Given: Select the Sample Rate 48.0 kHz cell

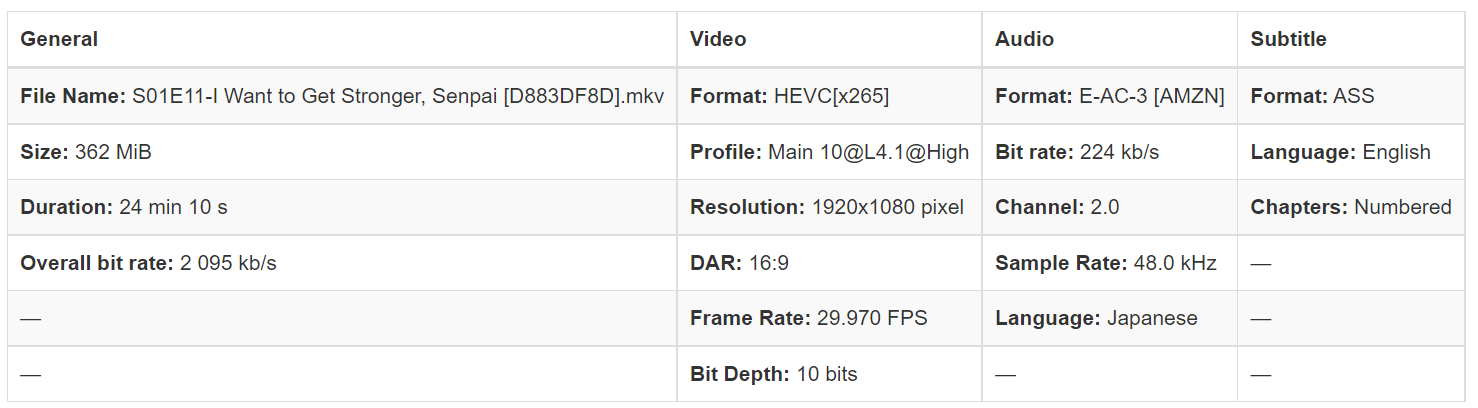Looking at the screenshot, I should coord(1105,264).
